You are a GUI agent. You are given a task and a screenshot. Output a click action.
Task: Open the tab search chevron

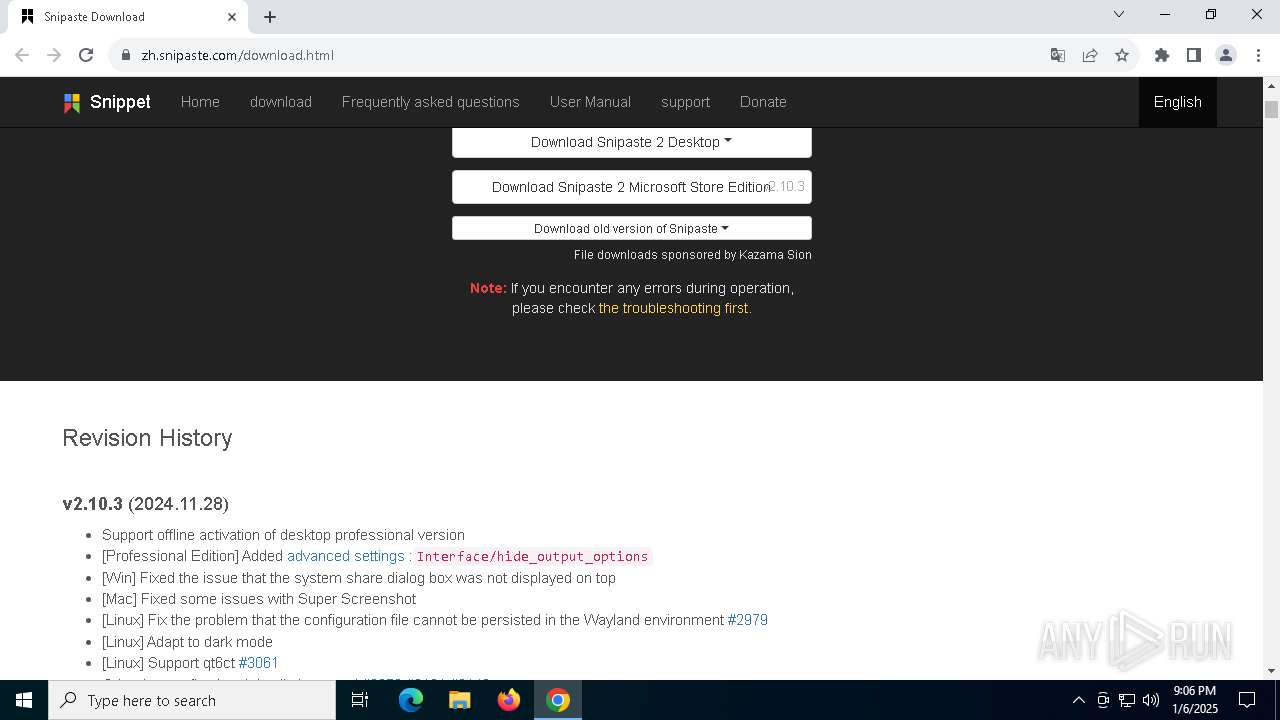(1119, 15)
